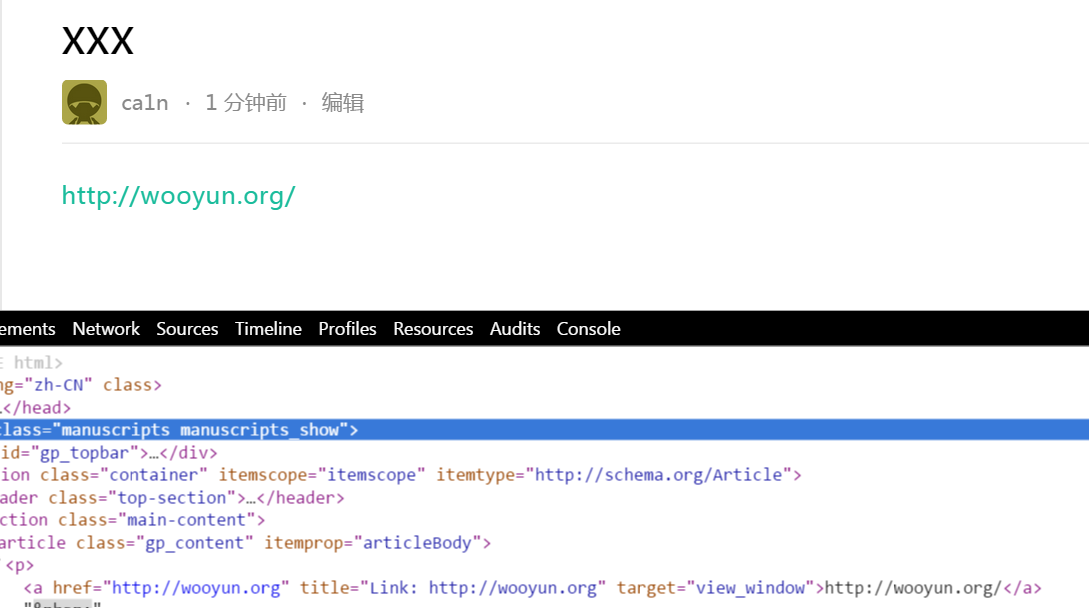Click the 编辑 edit link
The image size is (1089, 608).
[342, 103]
